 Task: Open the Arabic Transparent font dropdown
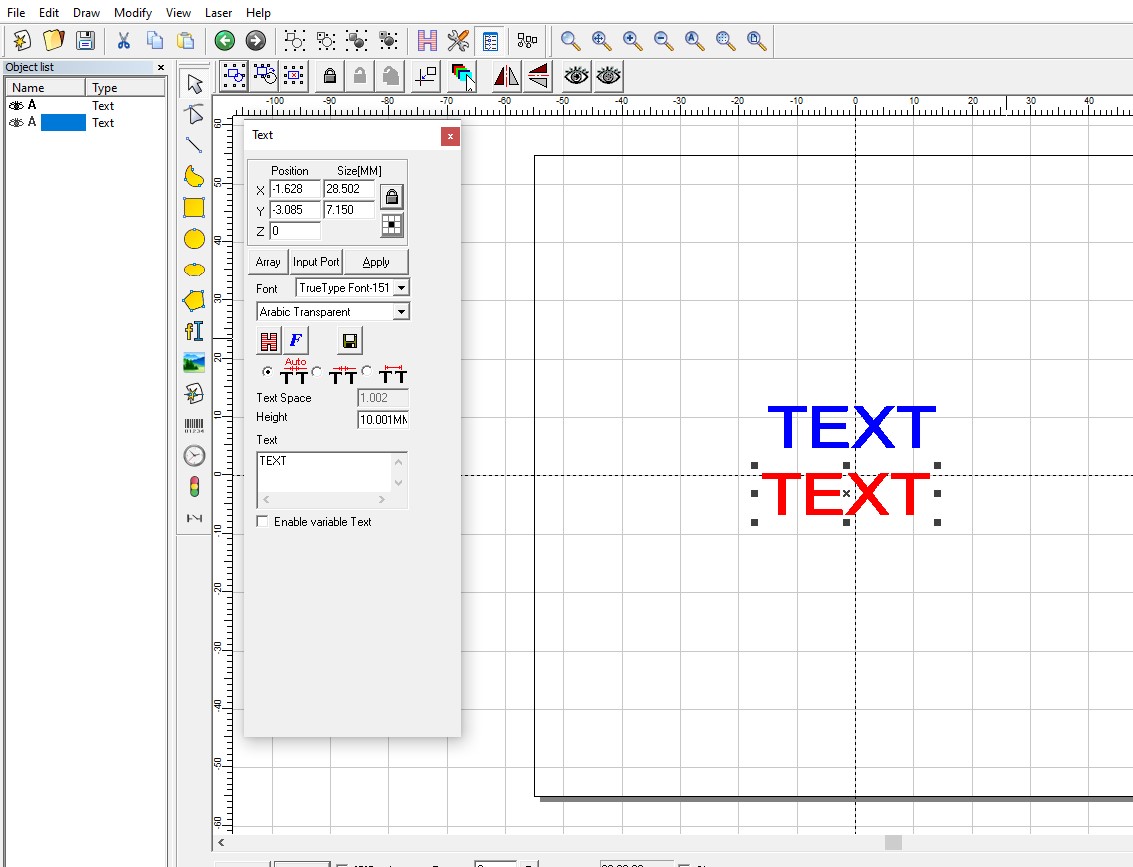click(x=401, y=311)
